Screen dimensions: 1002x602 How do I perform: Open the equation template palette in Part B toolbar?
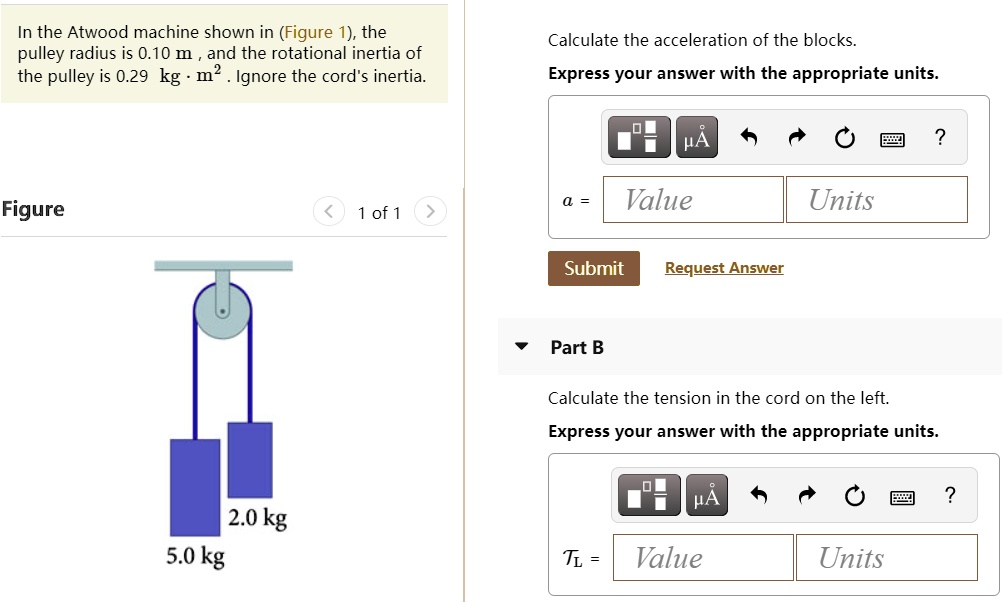pyautogui.click(x=648, y=494)
